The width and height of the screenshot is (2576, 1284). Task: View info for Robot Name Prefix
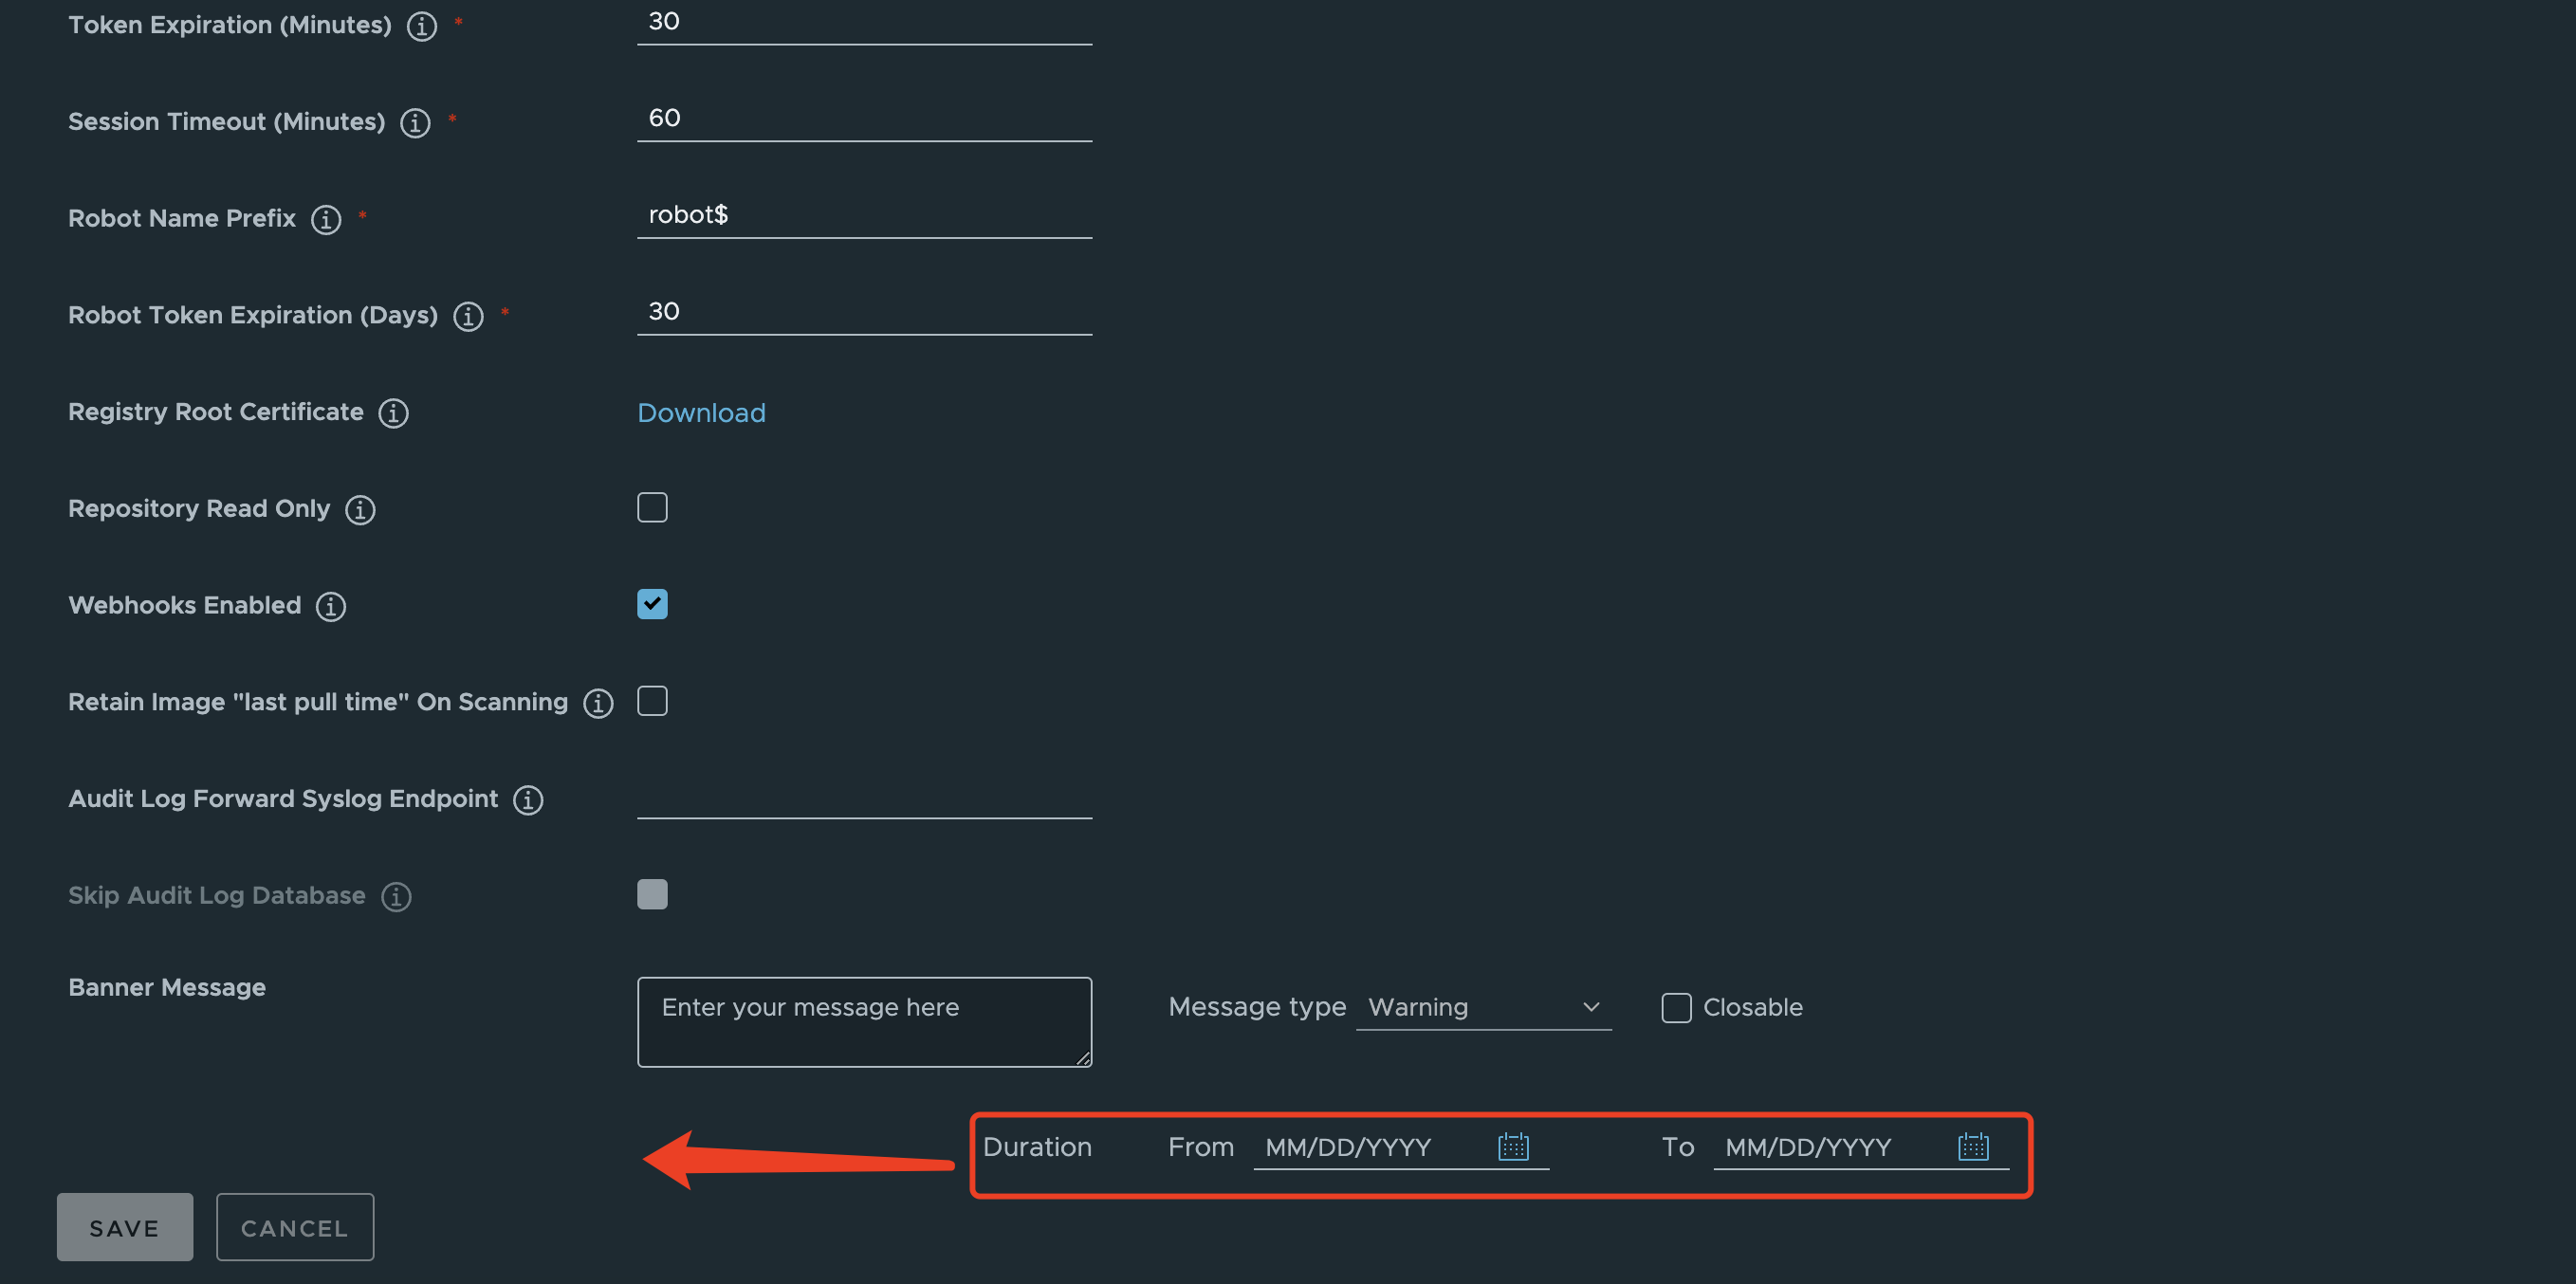tap(325, 220)
